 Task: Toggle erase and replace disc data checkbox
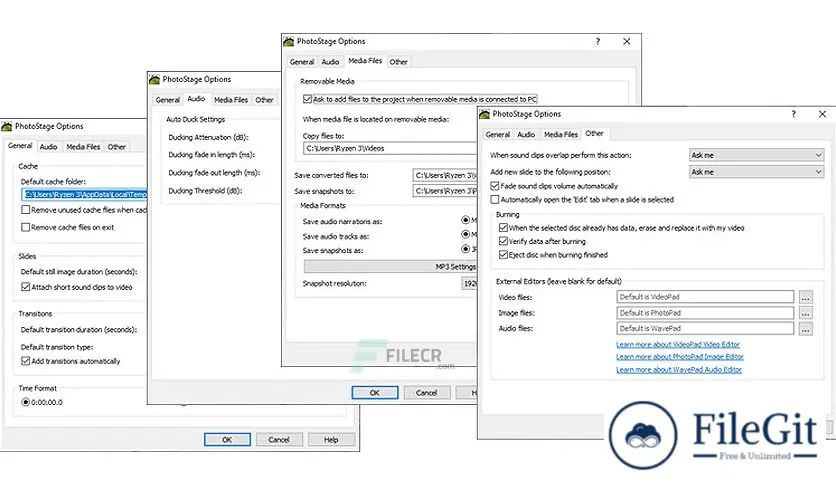click(x=503, y=228)
